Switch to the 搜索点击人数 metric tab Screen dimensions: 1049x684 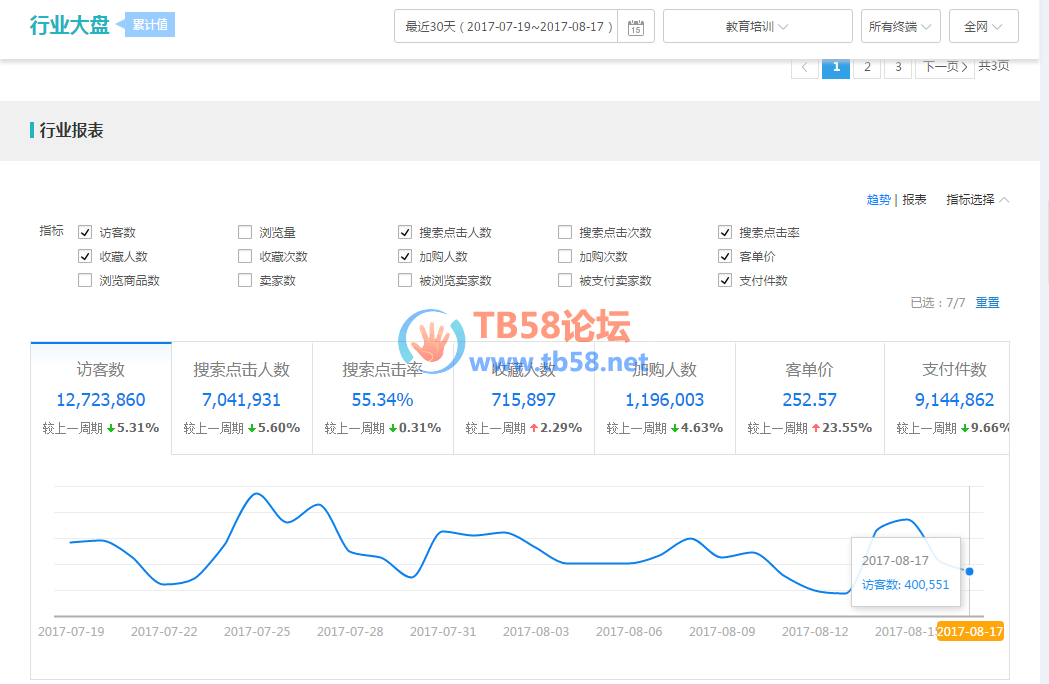click(242, 398)
